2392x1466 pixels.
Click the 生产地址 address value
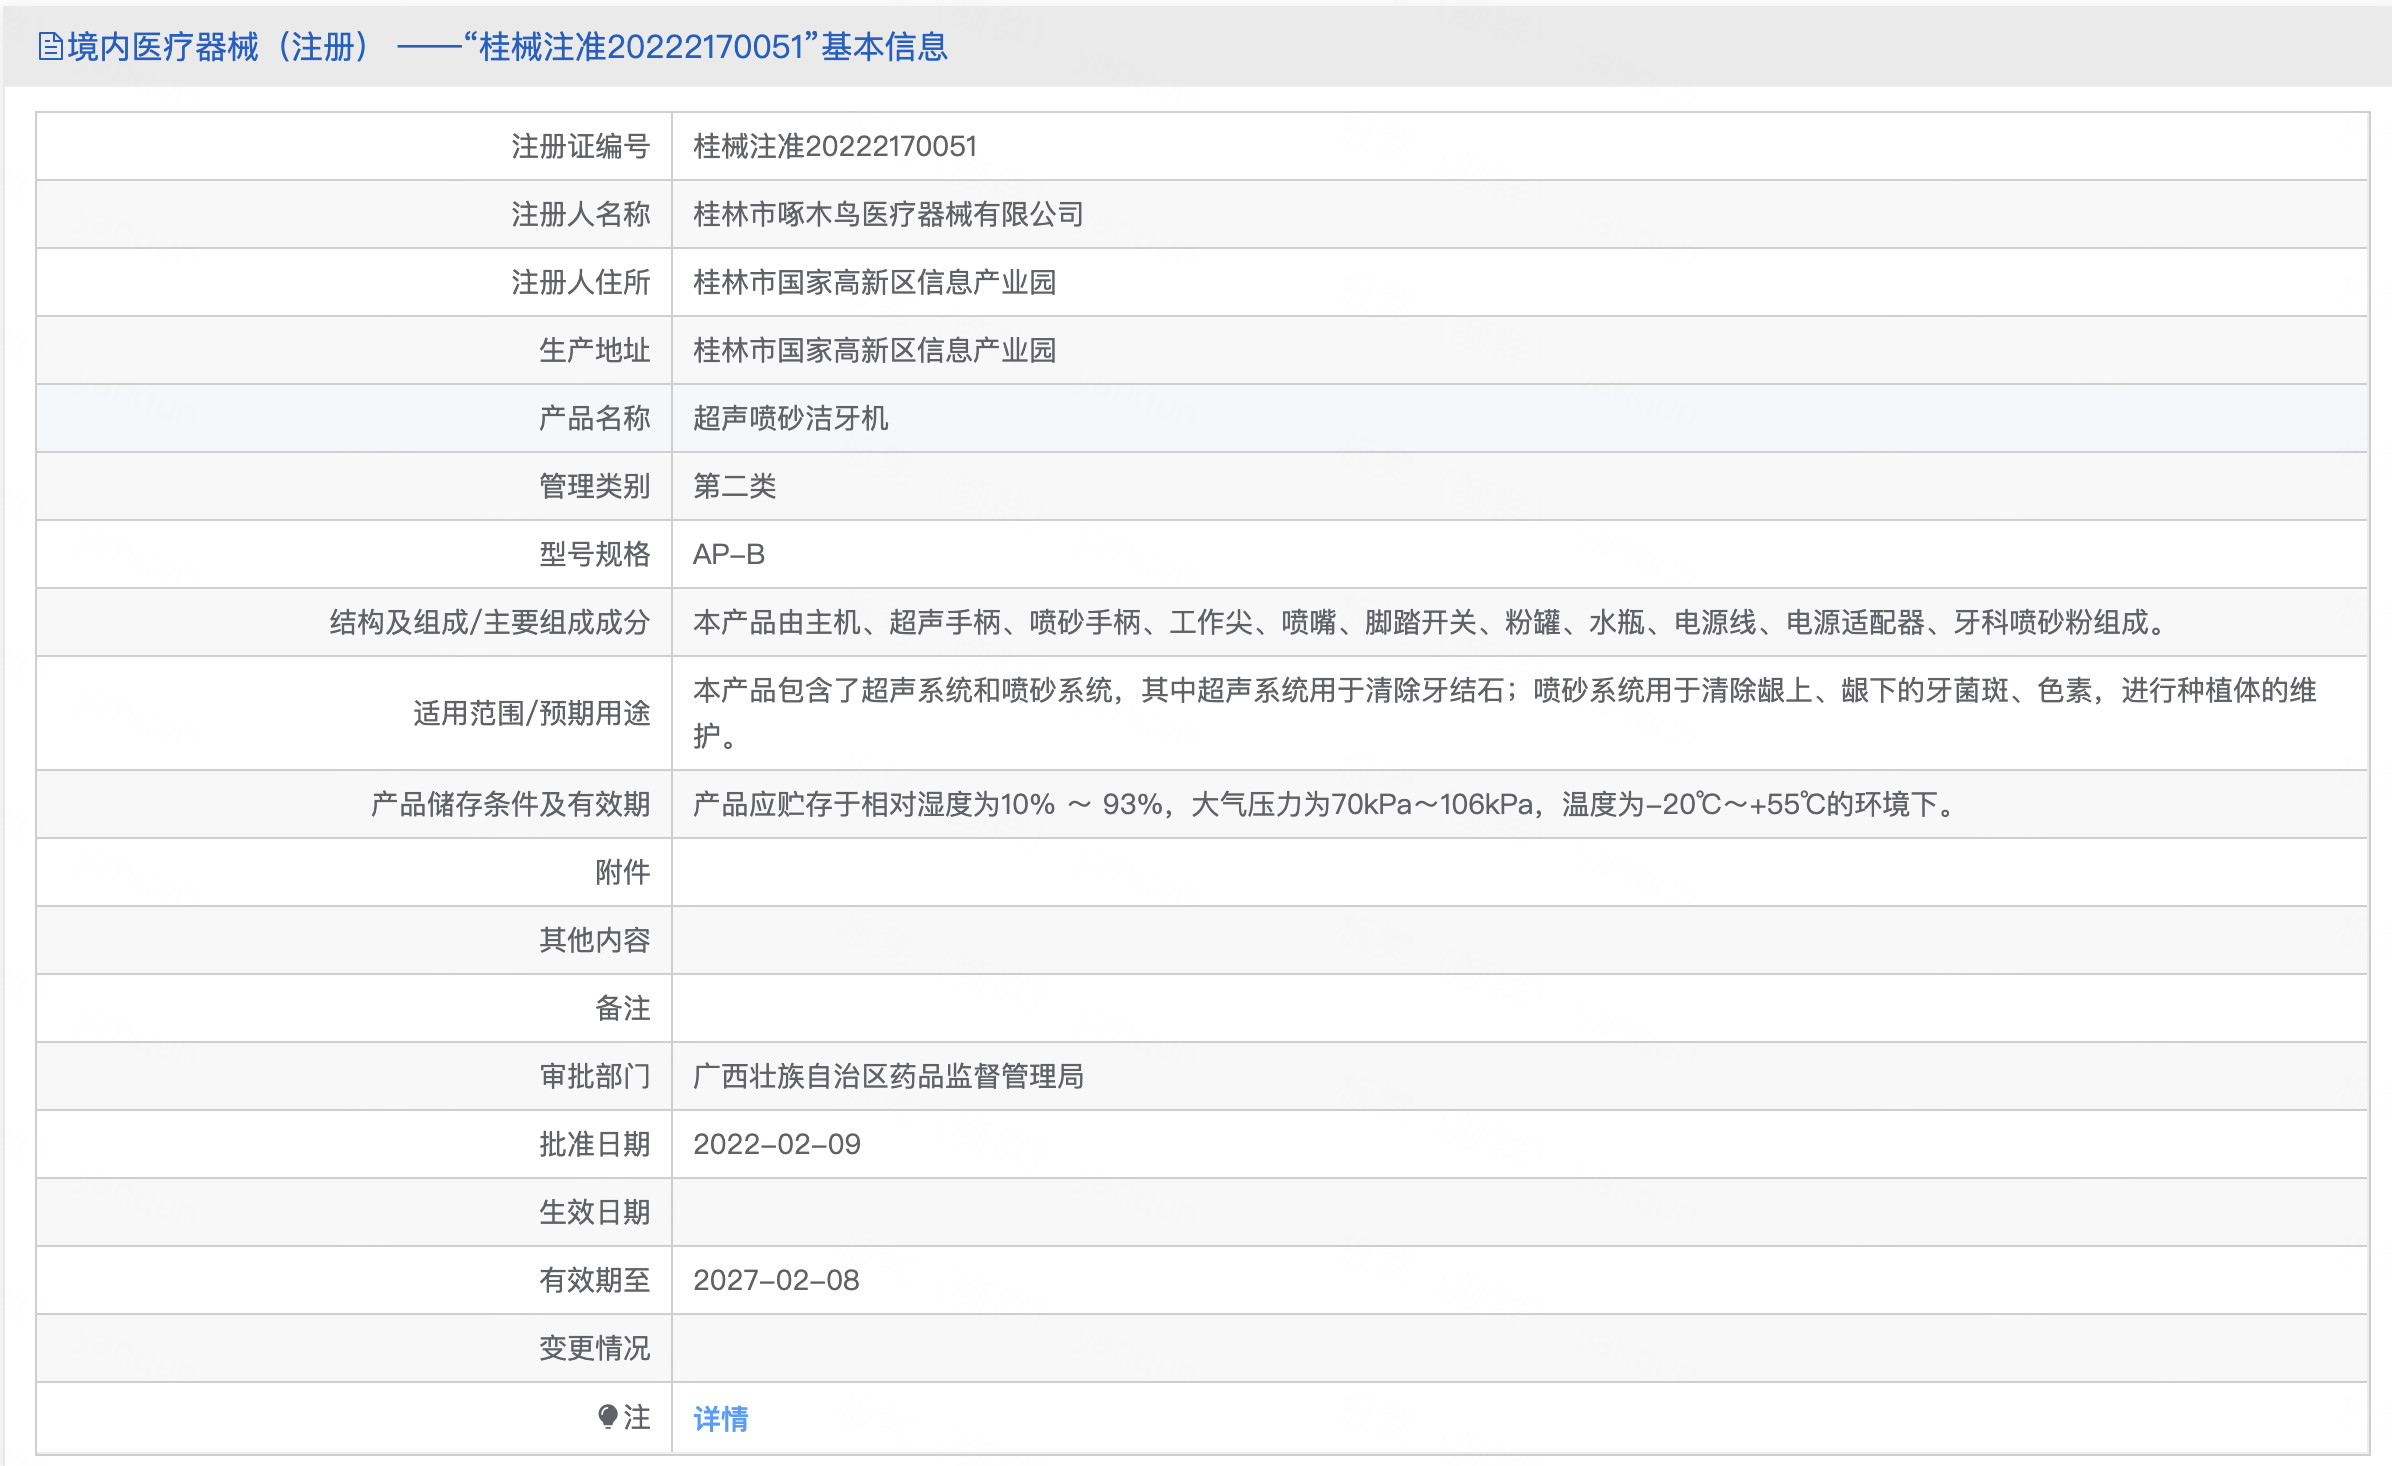pos(874,351)
